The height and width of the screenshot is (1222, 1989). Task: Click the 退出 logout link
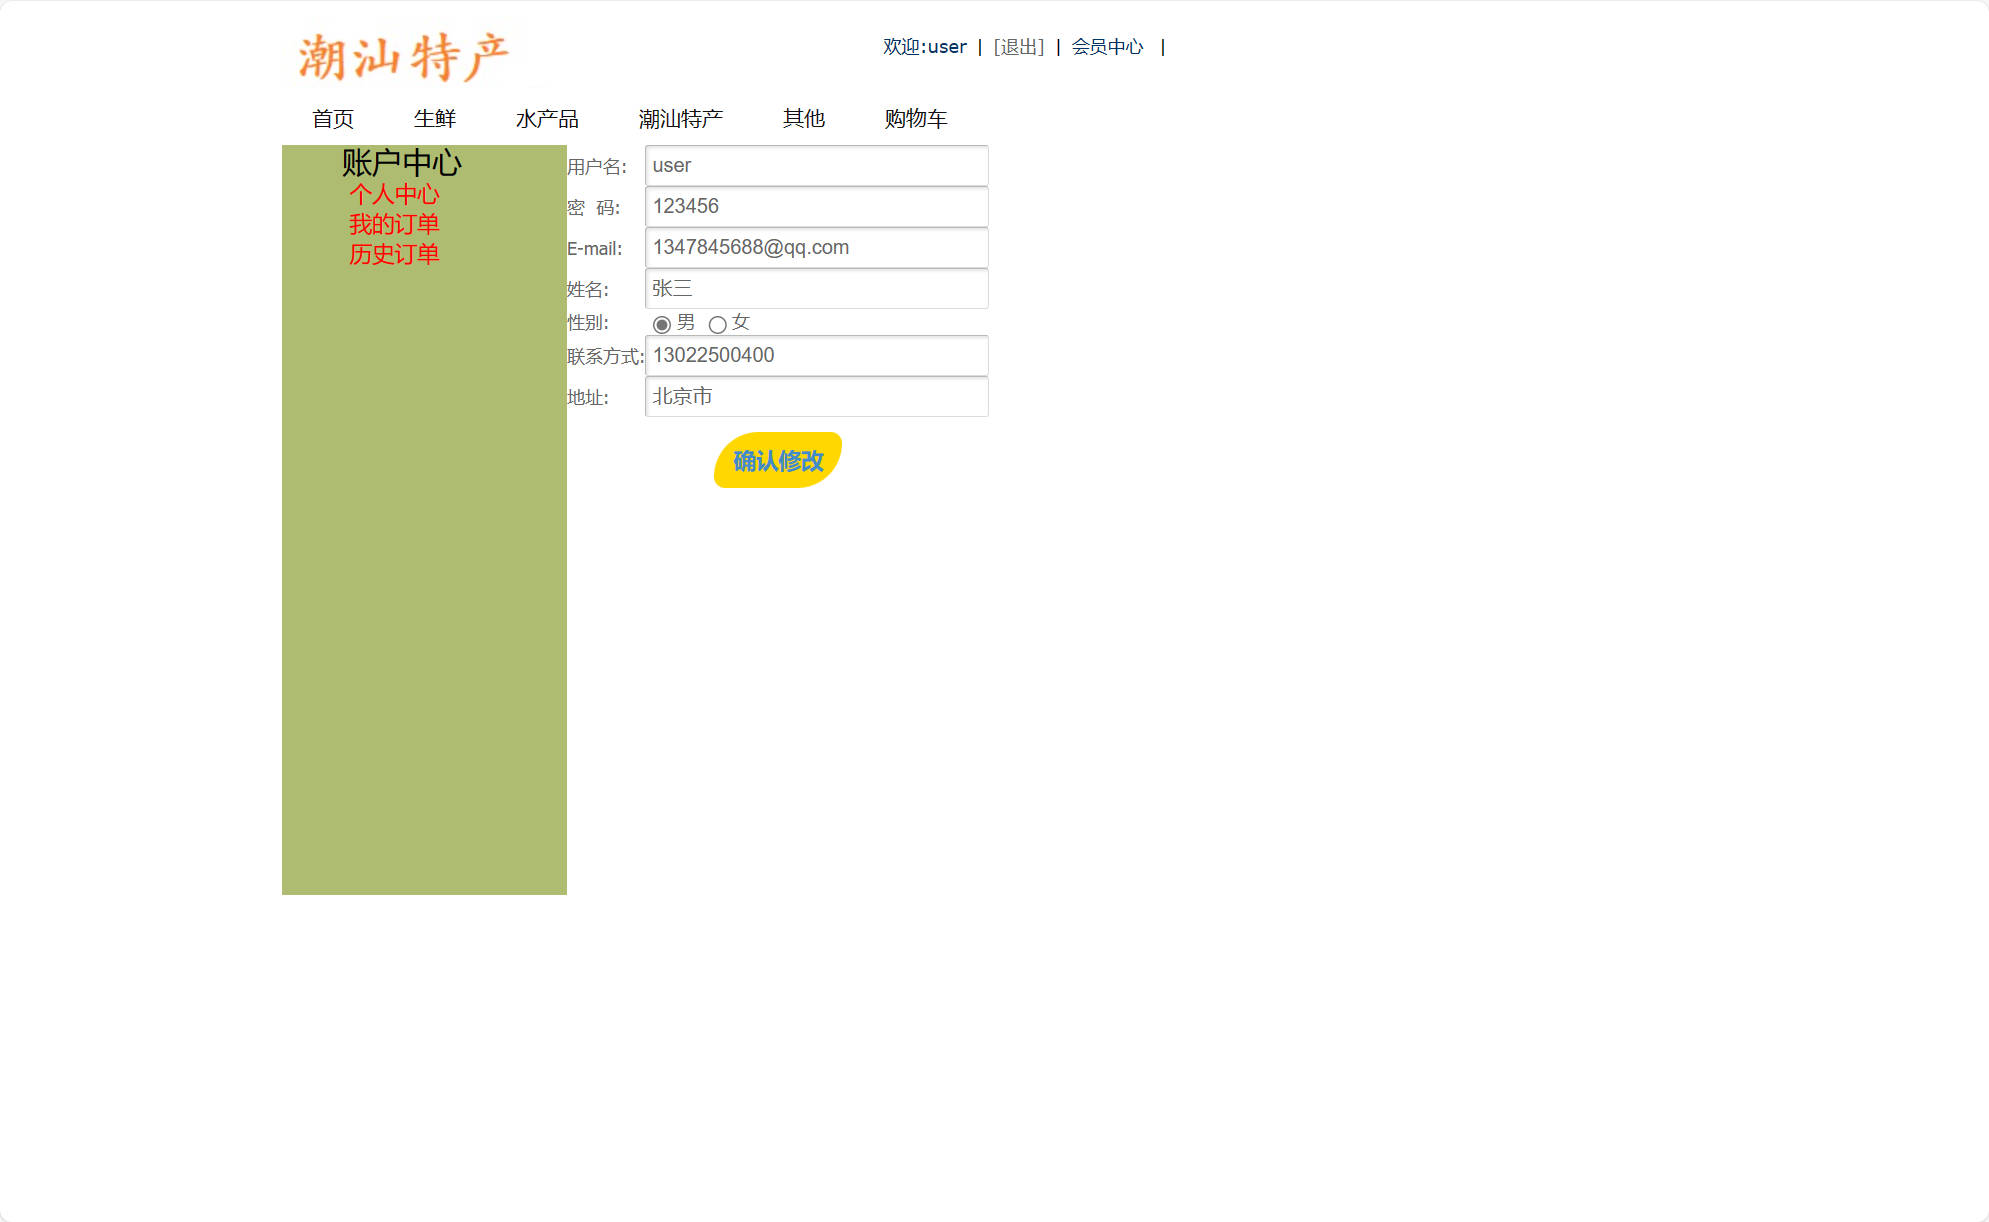tap(1016, 46)
